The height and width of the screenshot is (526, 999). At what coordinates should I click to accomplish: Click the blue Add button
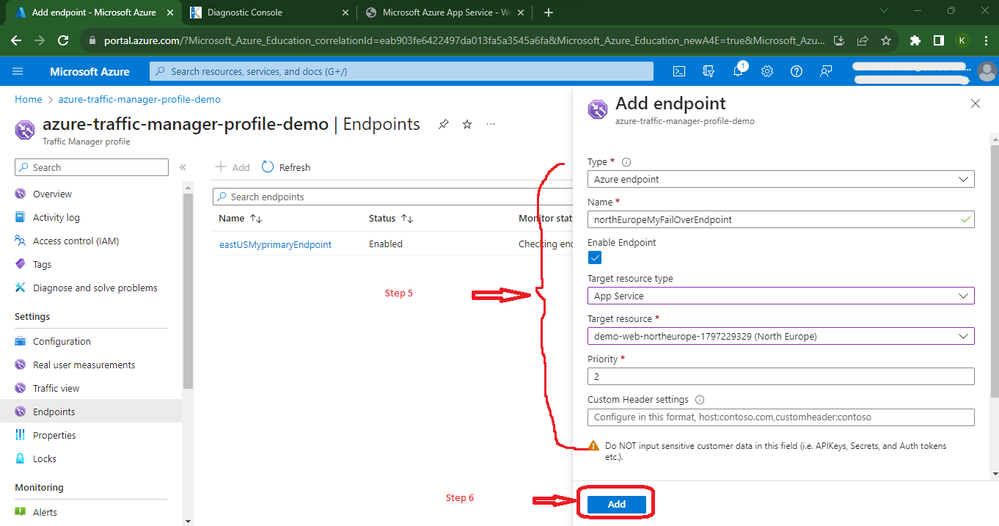pos(616,504)
